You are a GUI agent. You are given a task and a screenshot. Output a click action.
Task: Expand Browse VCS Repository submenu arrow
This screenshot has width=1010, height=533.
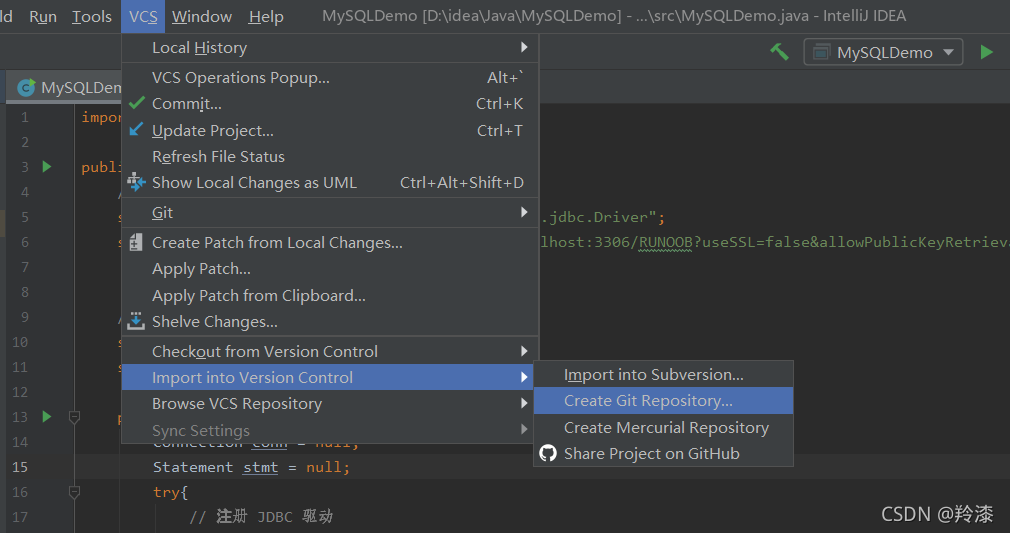[524, 403]
